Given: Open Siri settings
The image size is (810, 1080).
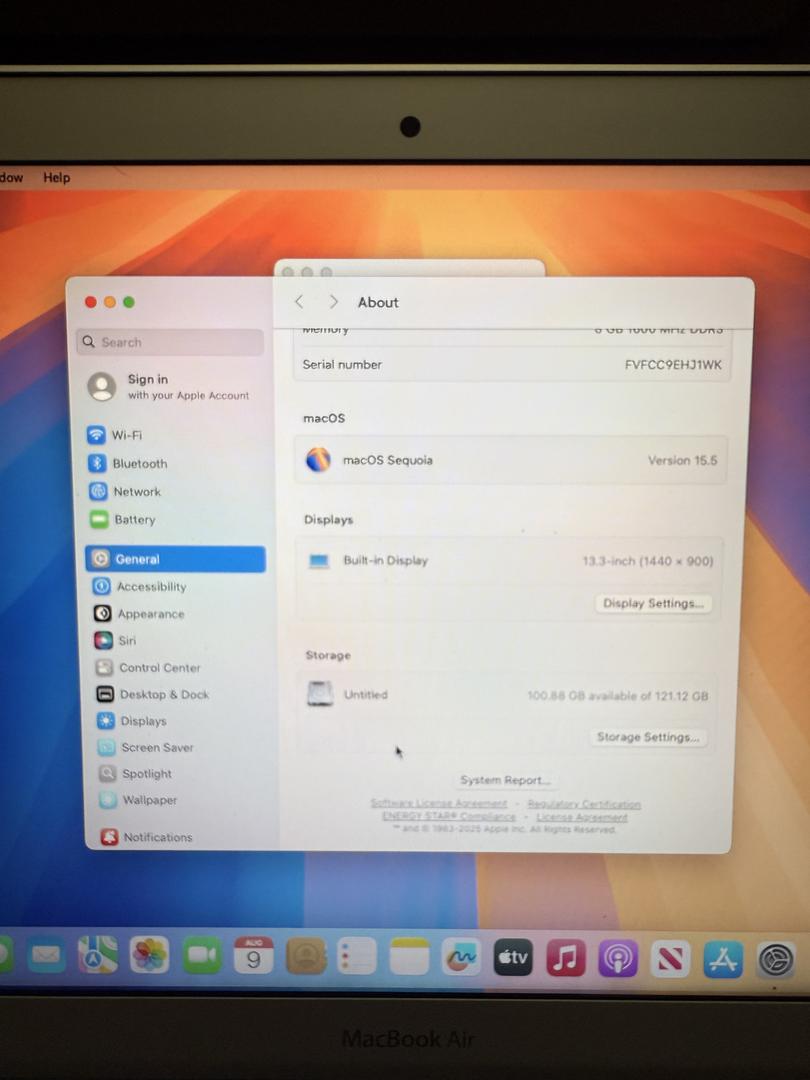Looking at the screenshot, I should (115, 641).
